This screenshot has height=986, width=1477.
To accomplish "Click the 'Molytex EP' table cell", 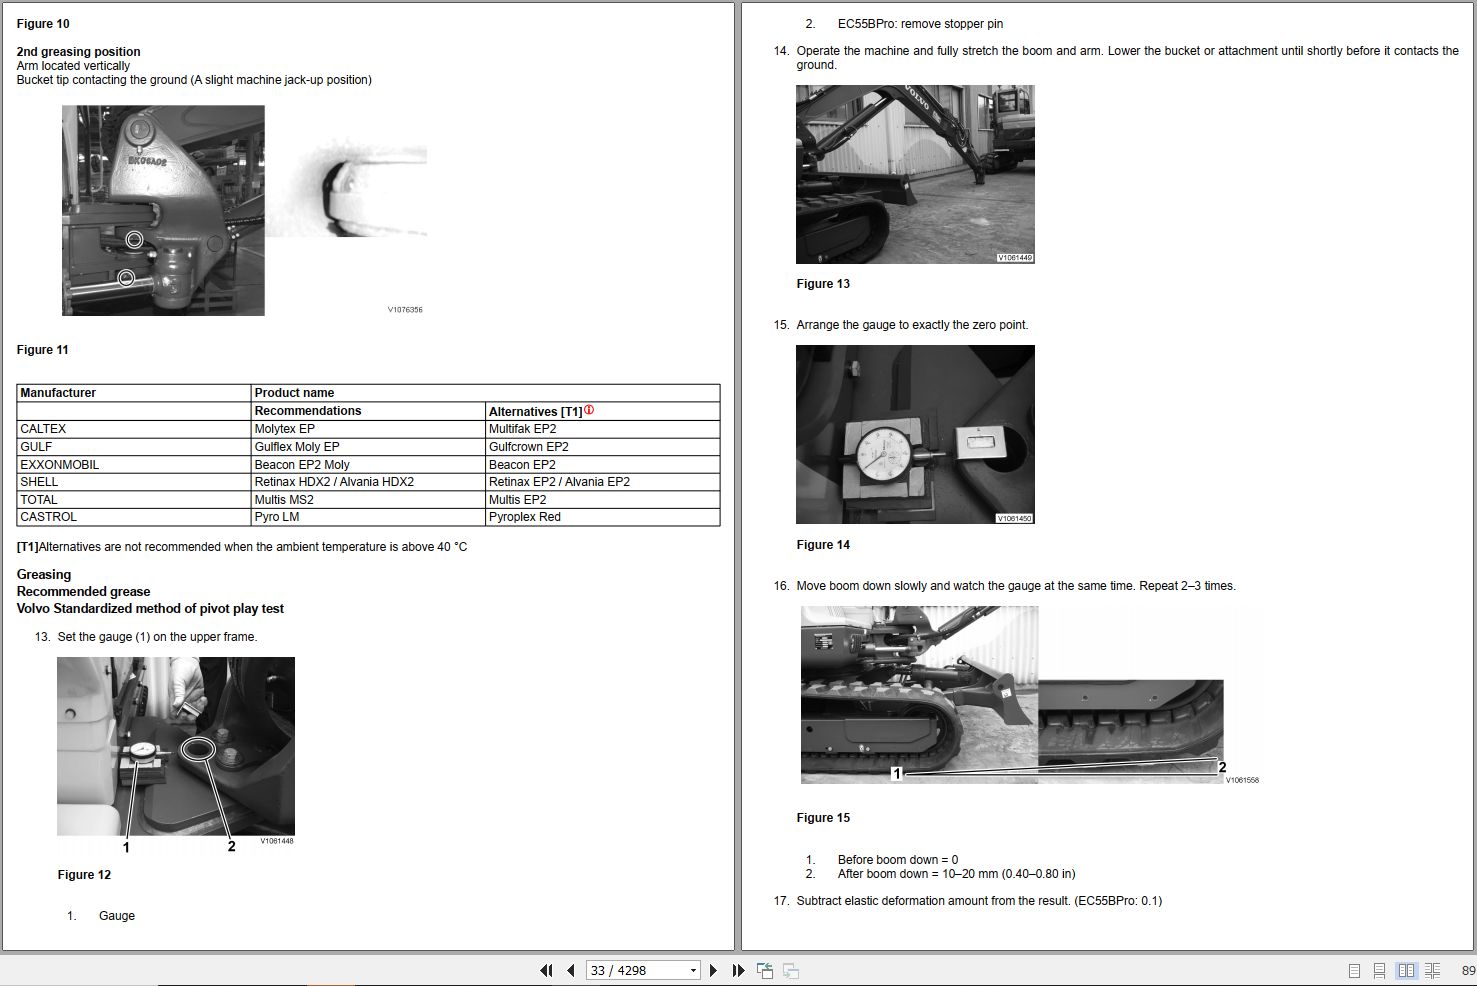I will coord(368,429).
